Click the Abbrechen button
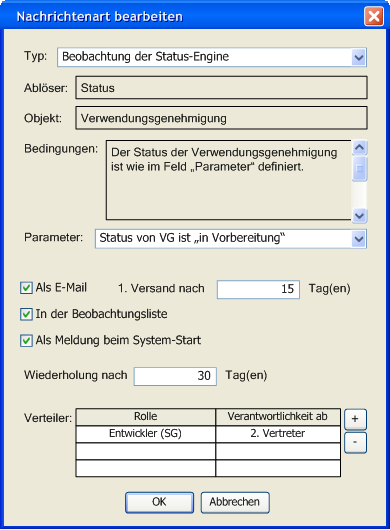The height and width of the screenshot is (530, 390). pos(235,502)
